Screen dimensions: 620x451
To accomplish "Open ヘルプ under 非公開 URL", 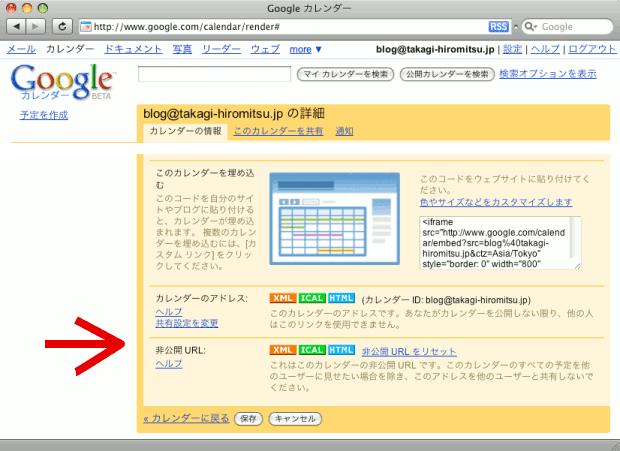I will pyautogui.click(x=169, y=364).
